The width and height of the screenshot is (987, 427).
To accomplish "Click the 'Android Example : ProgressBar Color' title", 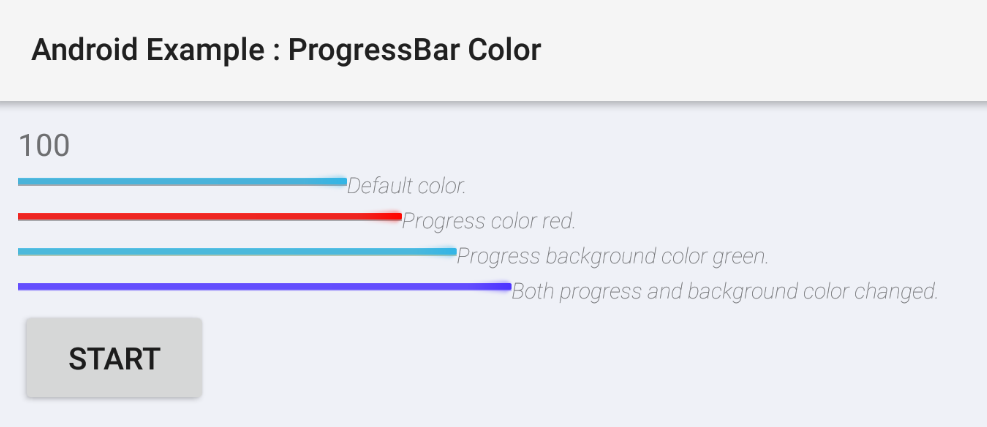I will click(286, 50).
